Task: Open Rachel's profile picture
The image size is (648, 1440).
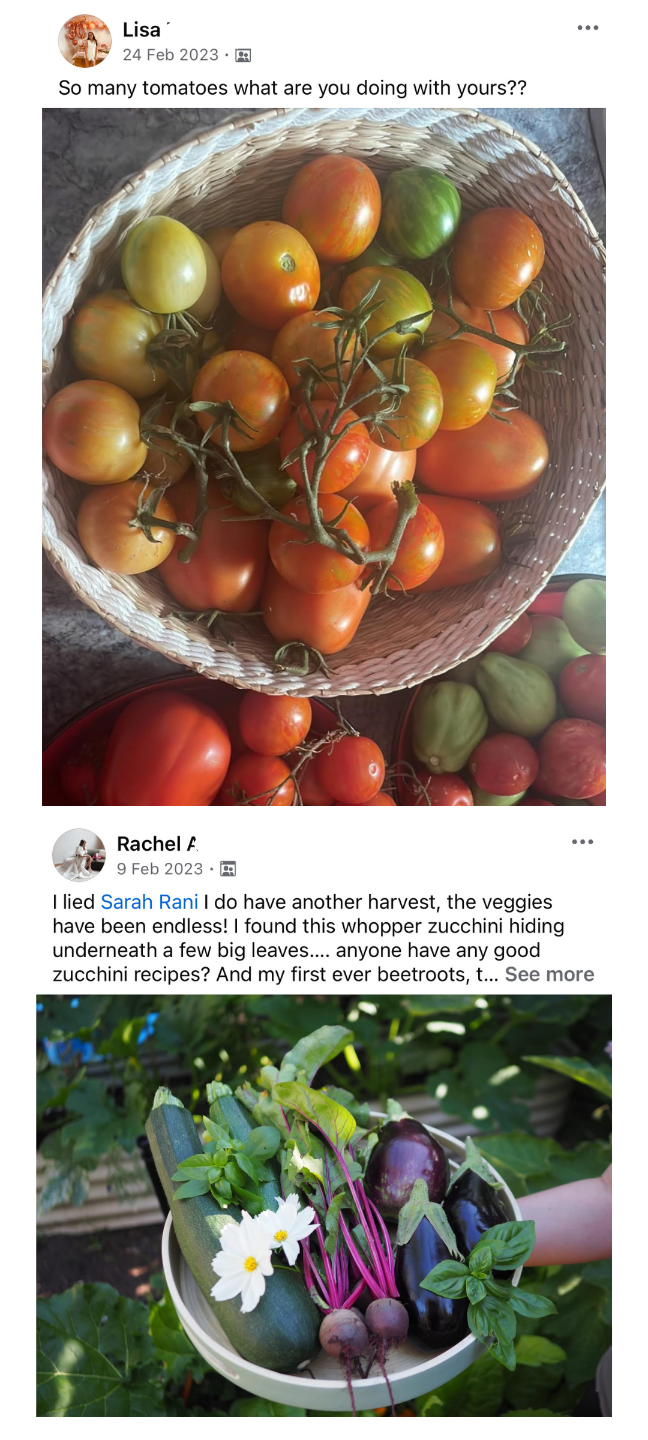Action: click(x=79, y=855)
